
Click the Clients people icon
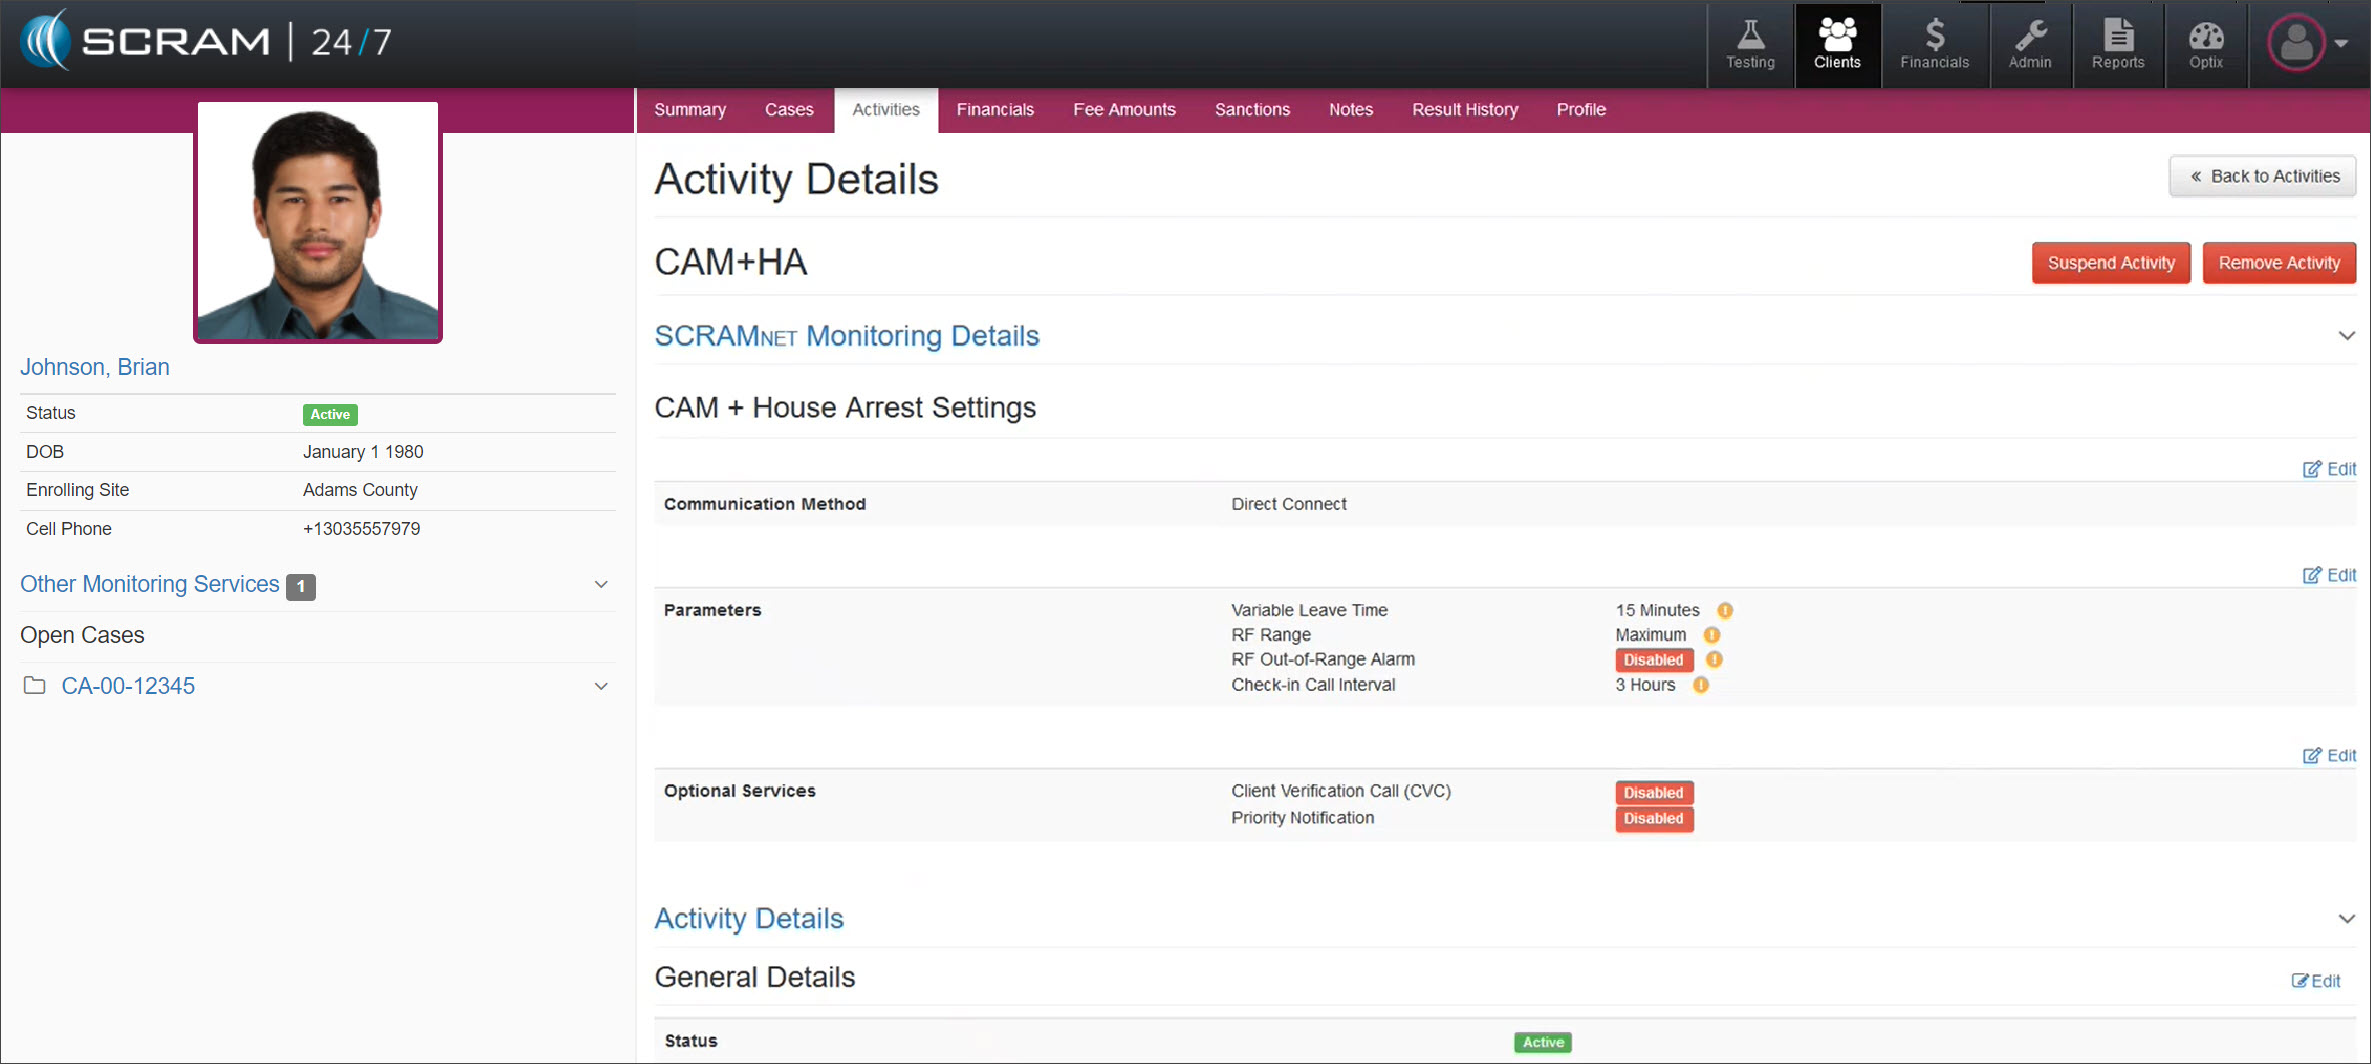(x=1837, y=37)
